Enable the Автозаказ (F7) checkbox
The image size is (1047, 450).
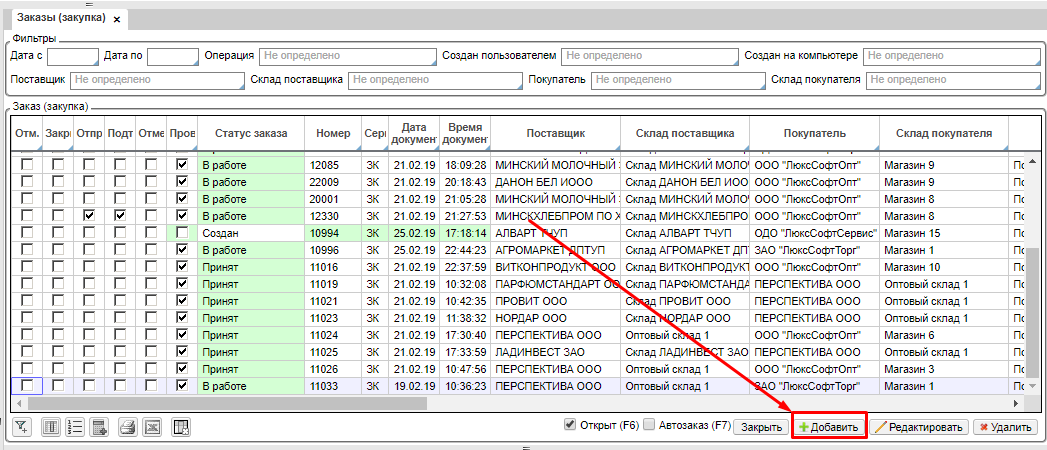[x=648, y=424]
